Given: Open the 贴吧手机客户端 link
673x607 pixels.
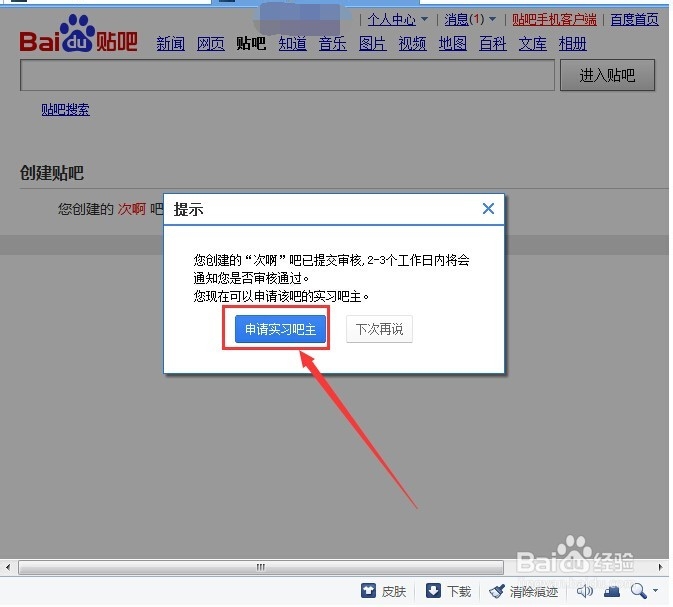Looking at the screenshot, I should [x=554, y=19].
